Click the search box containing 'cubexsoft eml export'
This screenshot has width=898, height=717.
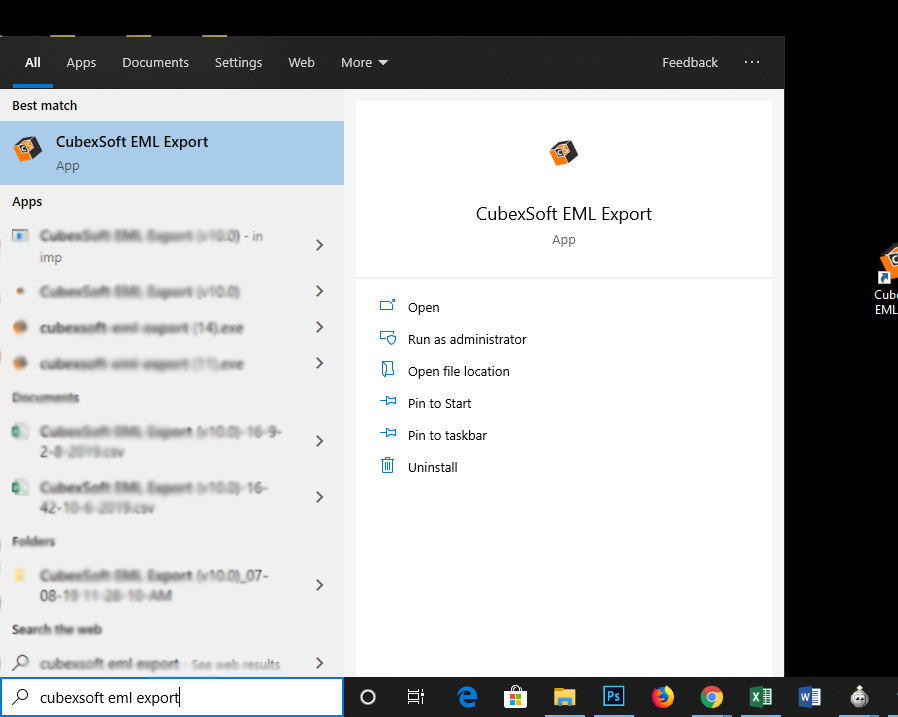[x=172, y=697]
